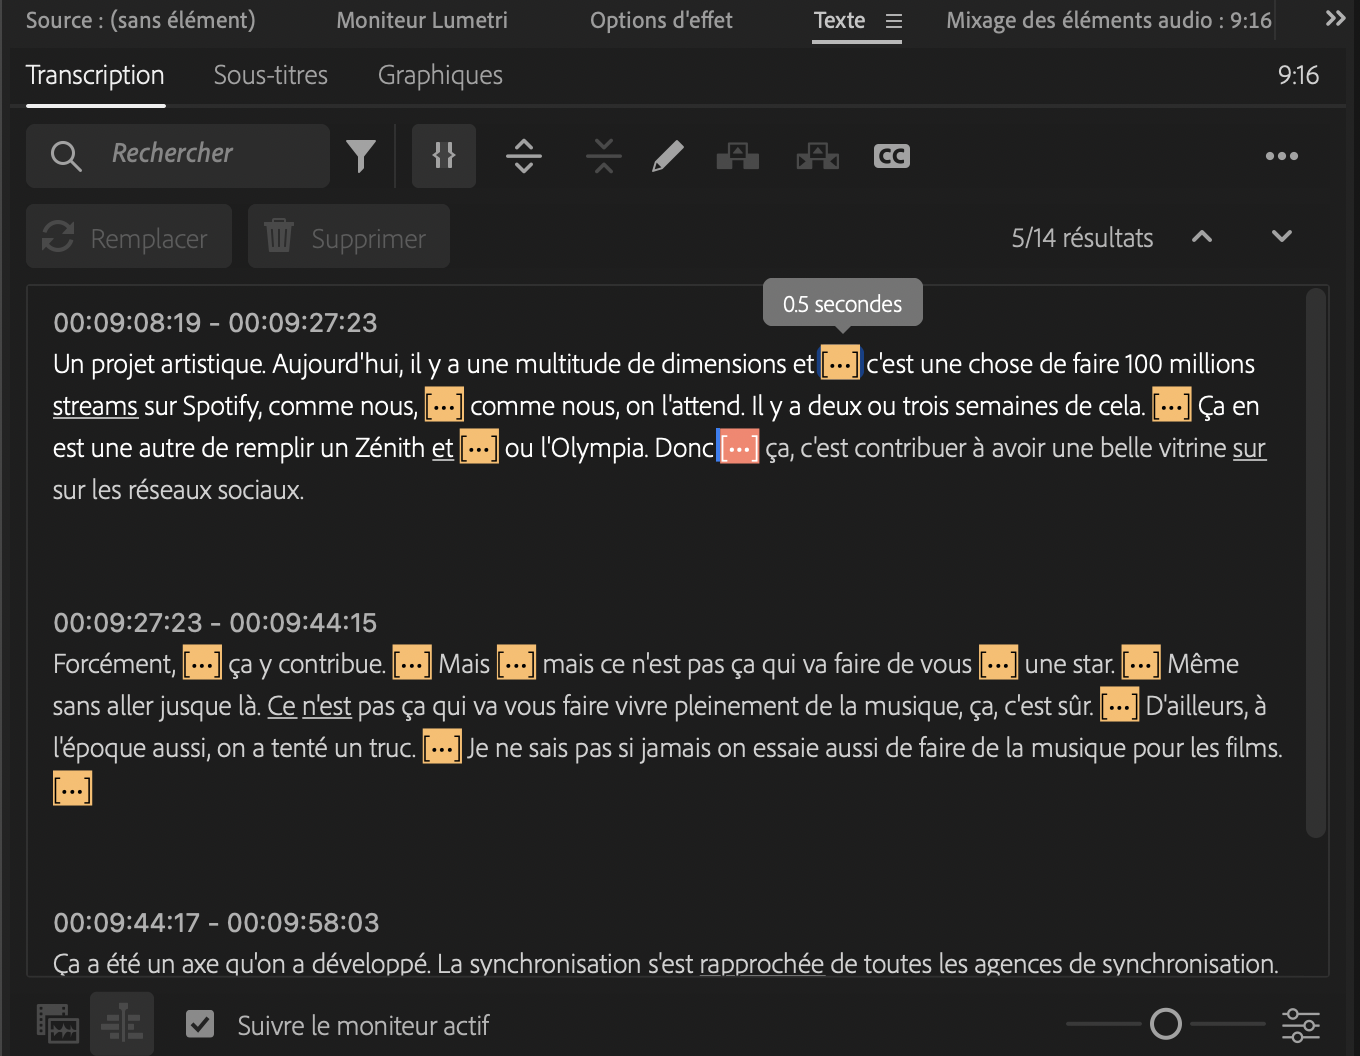
Task: Click the sequence clip icon at bottom left
Action: (57, 1024)
